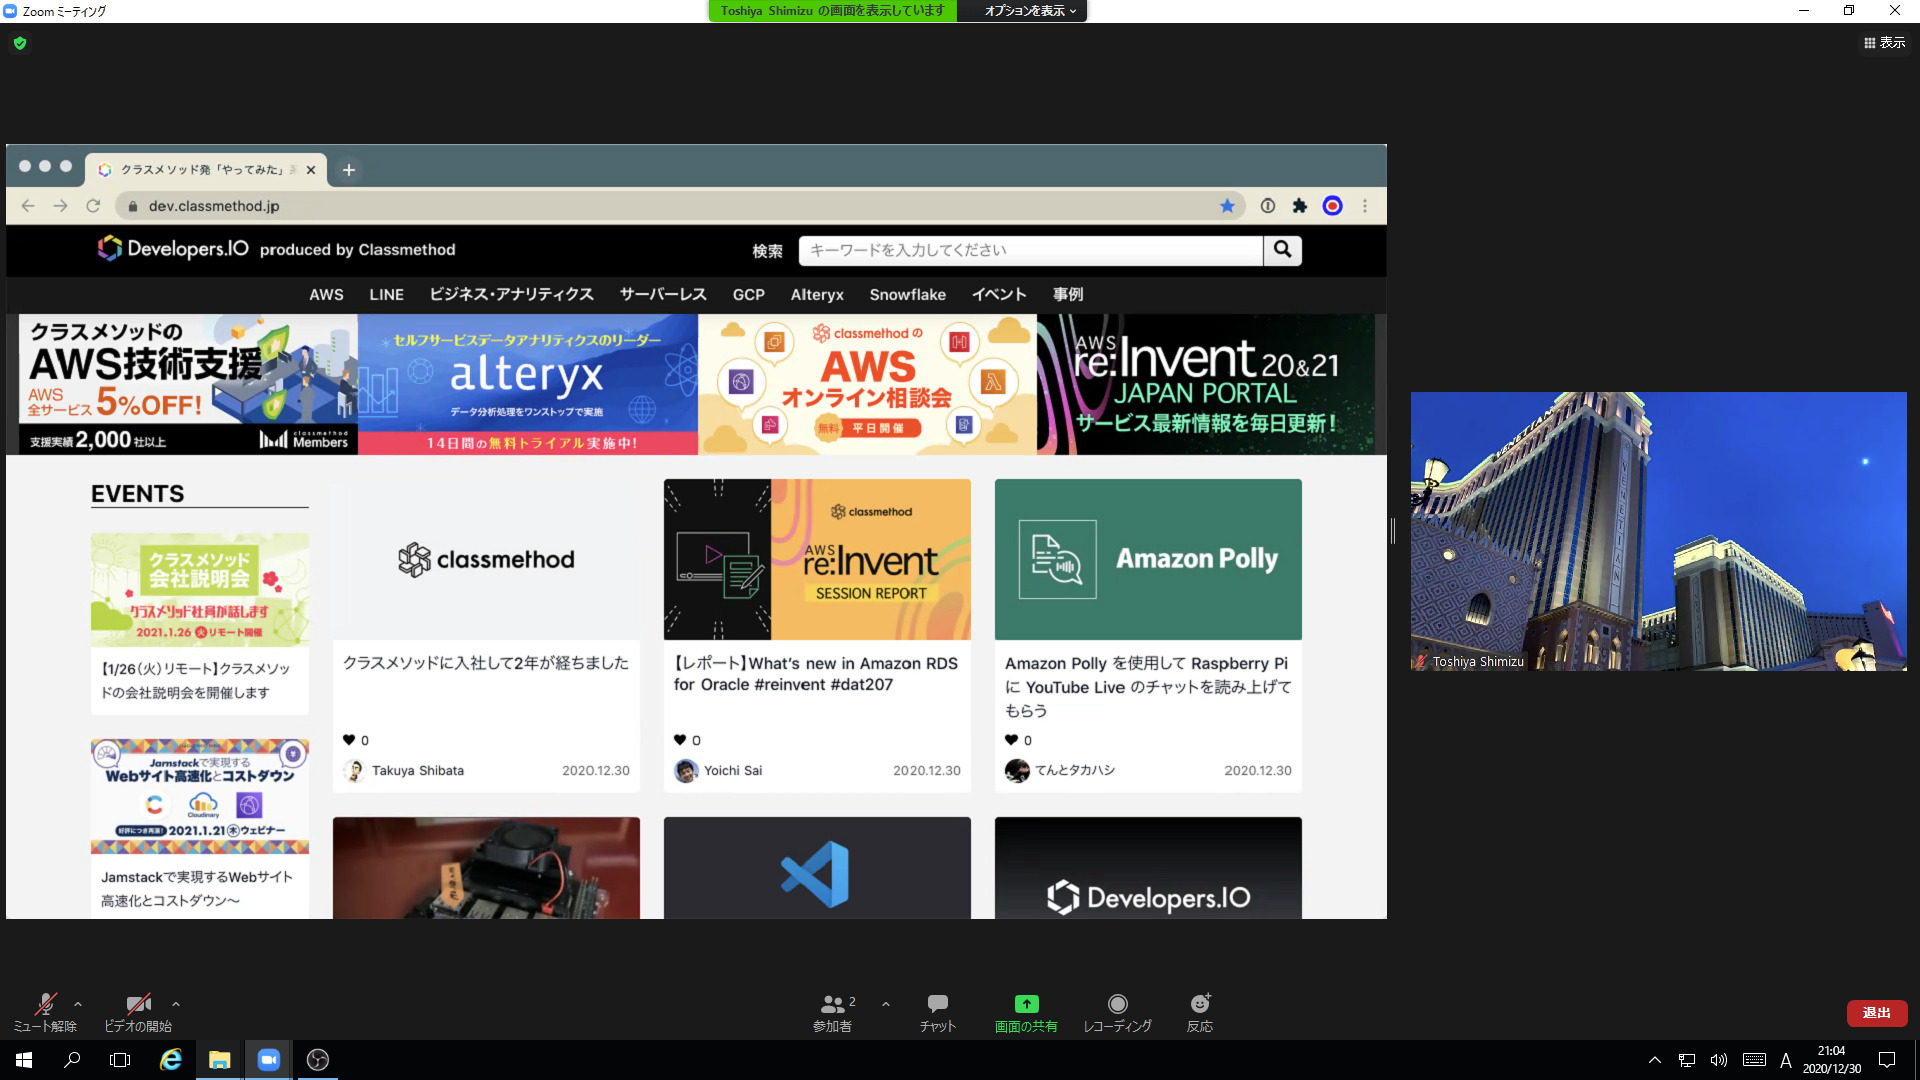Click the bookmark star icon
The width and height of the screenshot is (1920, 1080).
(x=1227, y=206)
